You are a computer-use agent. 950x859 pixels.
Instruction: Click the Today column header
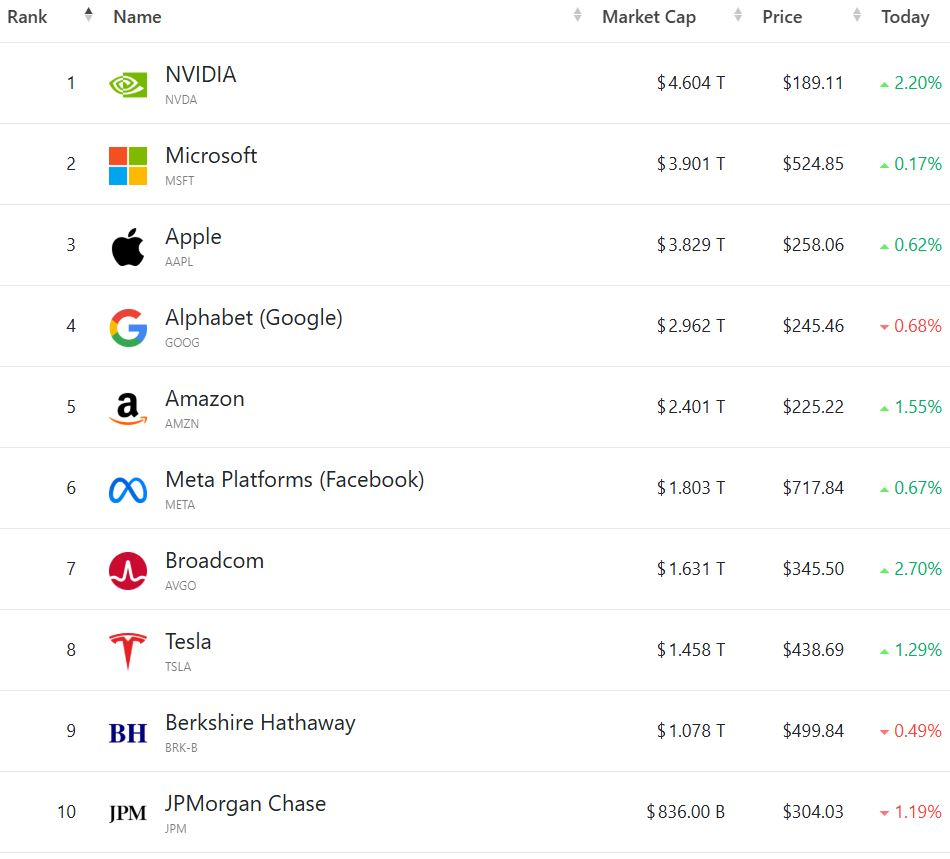click(x=905, y=17)
